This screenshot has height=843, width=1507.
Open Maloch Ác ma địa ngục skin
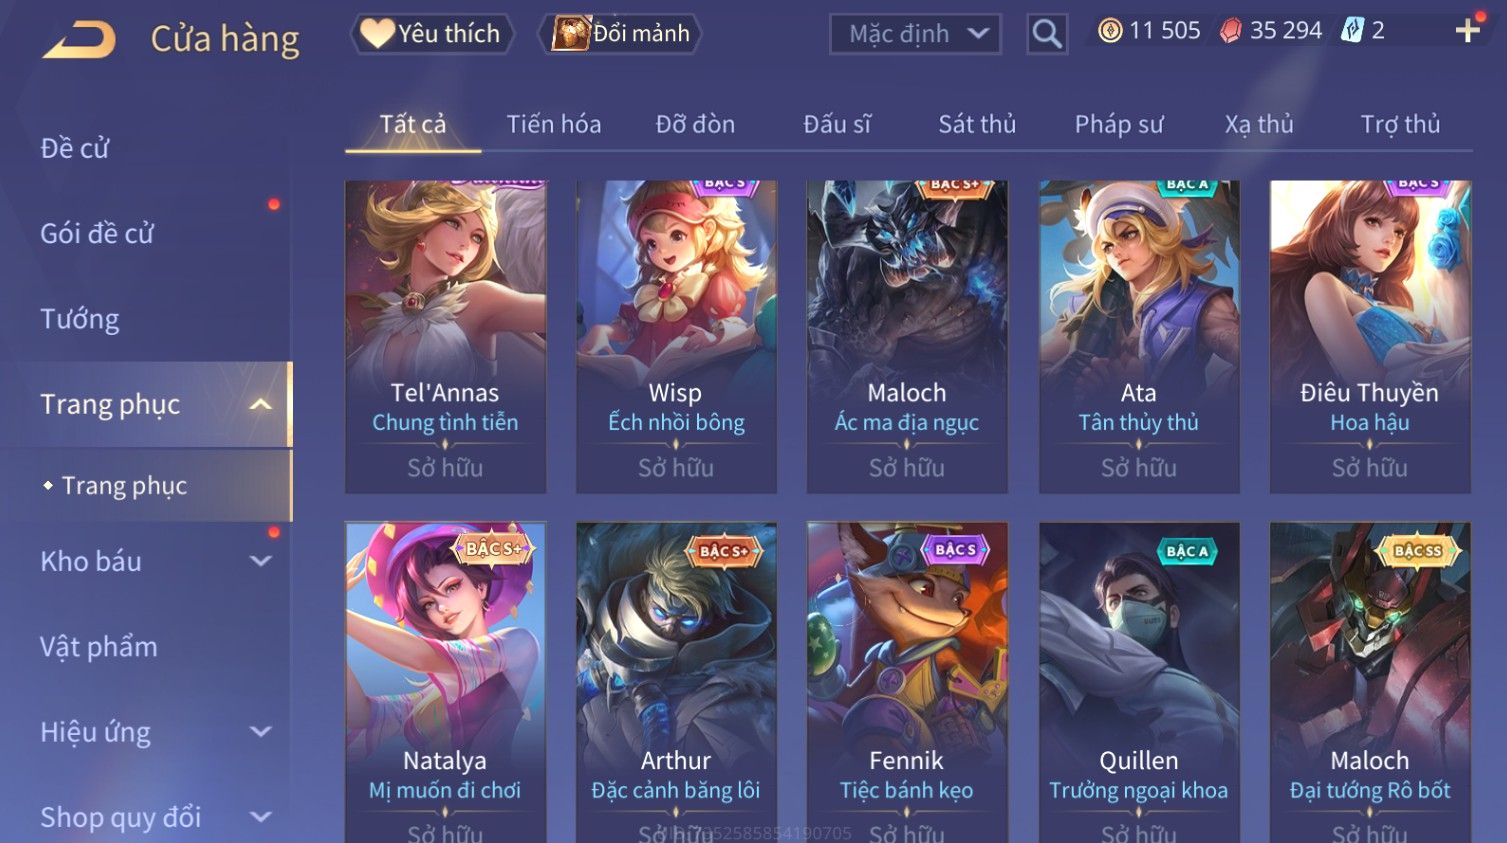pyautogui.click(x=907, y=336)
